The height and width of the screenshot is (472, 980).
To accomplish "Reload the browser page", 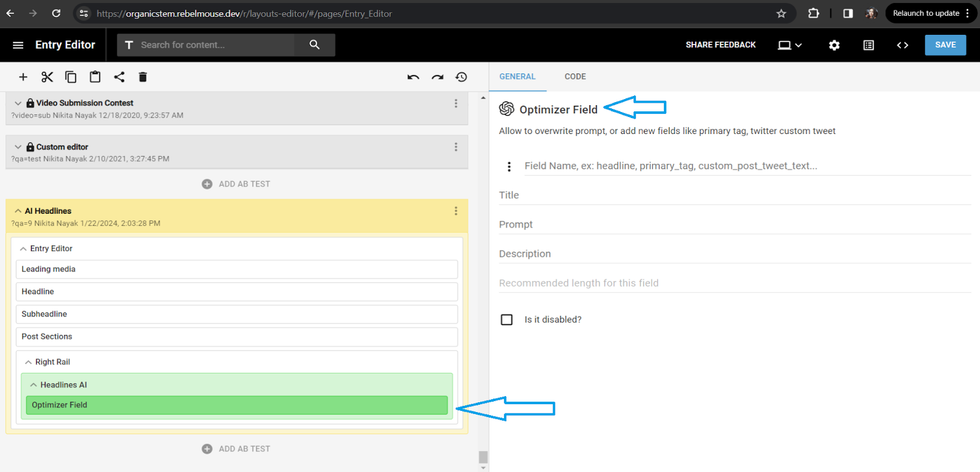I will [x=57, y=13].
